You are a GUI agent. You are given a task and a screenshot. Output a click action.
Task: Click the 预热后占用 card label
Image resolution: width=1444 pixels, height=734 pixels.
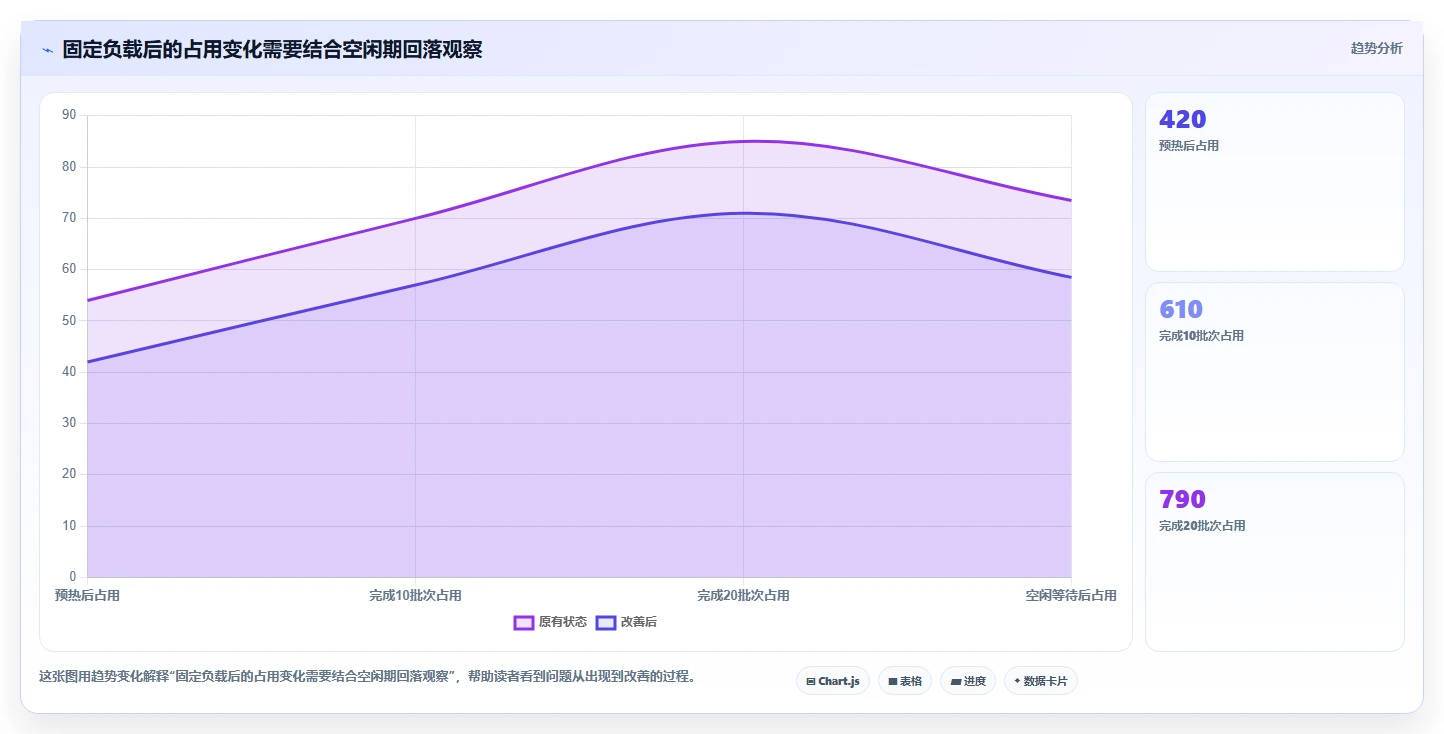(1189, 146)
